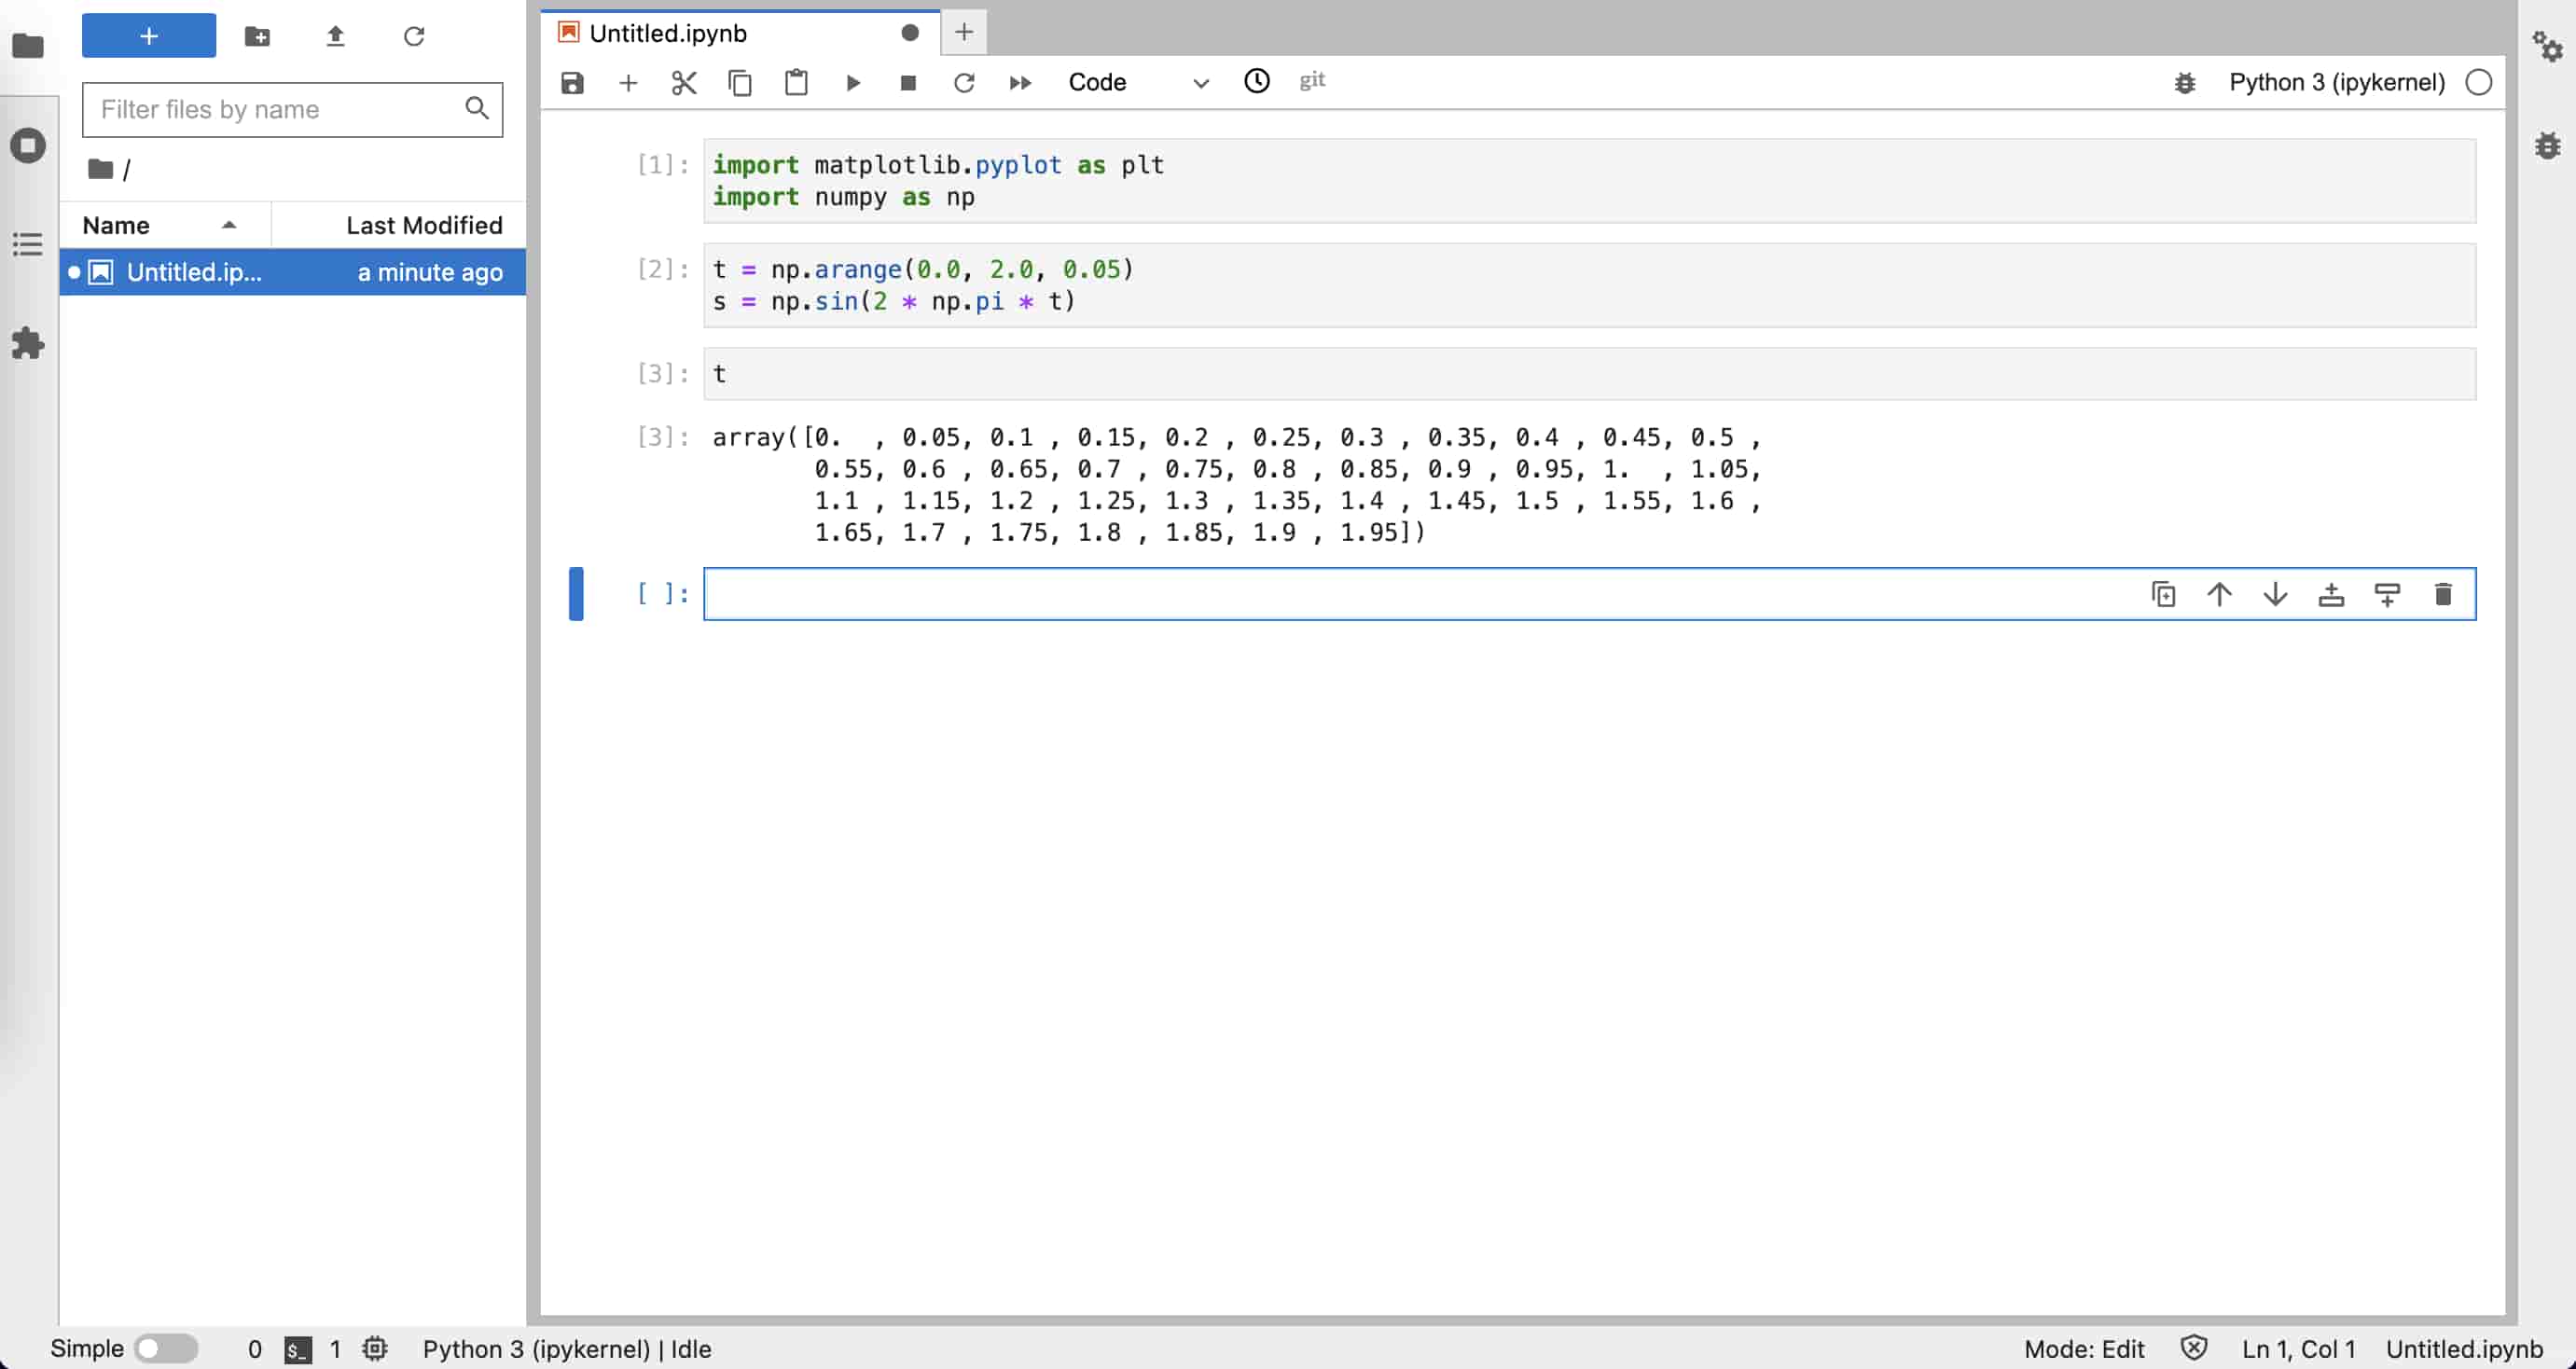Click into the matplotlib import cell
The height and width of the screenshot is (1369, 2576).
tap(1590, 181)
